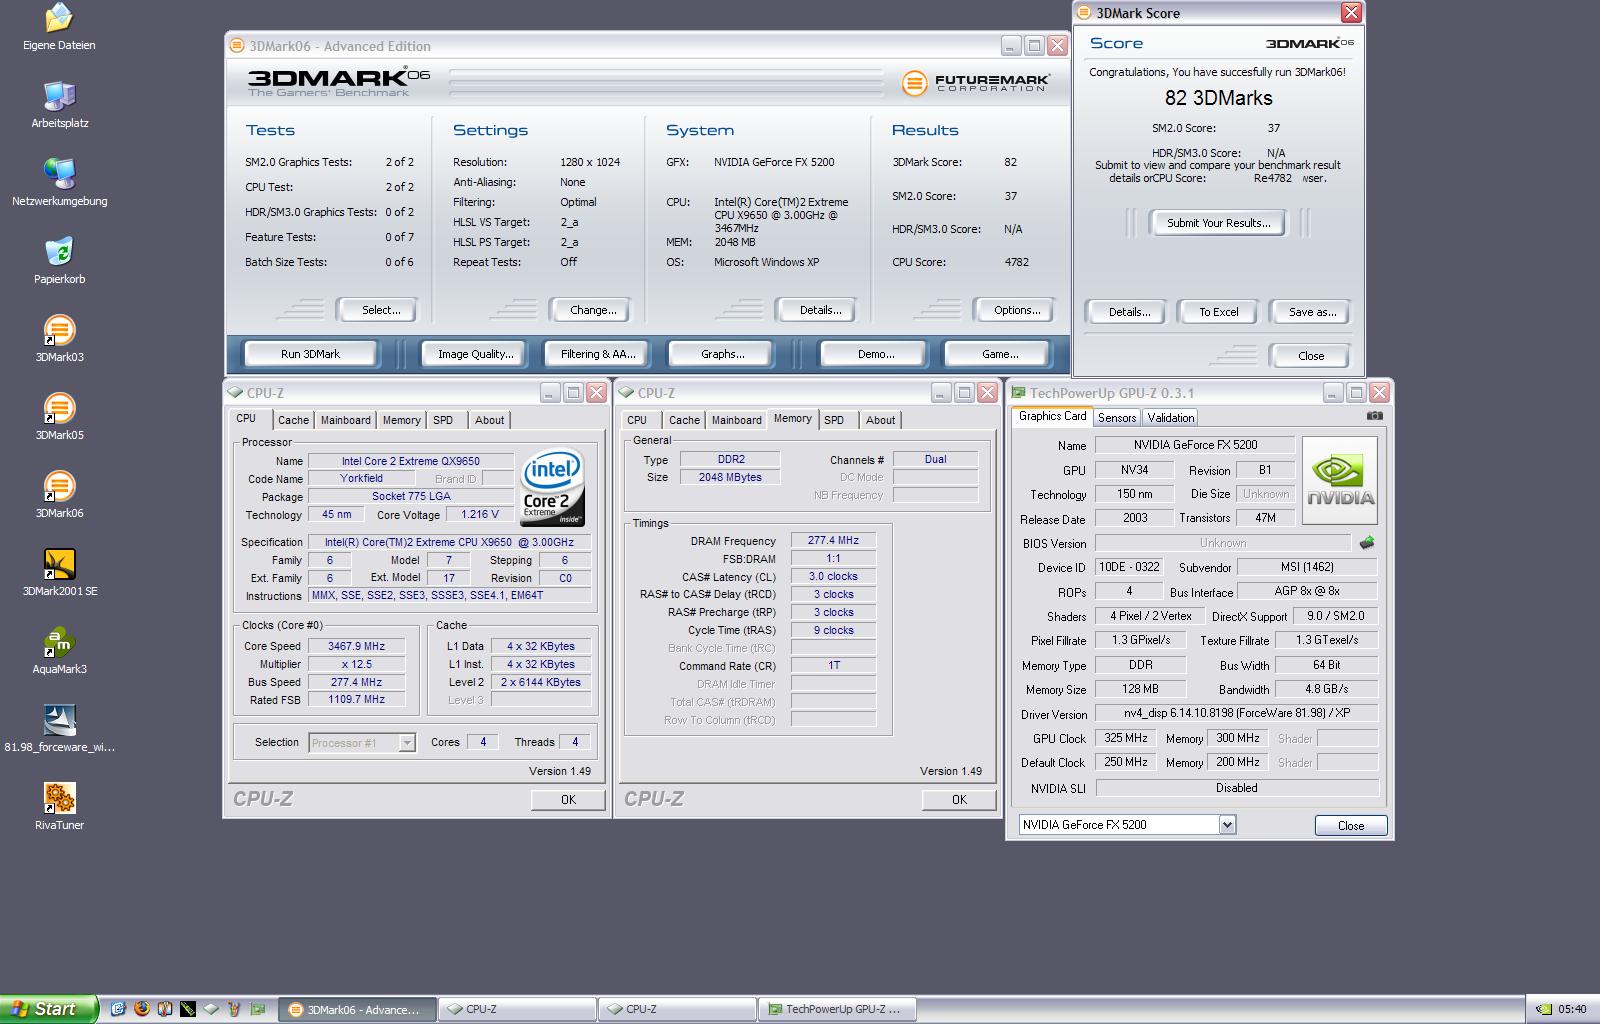Click the 82 3DMarks score text

(x=1218, y=98)
